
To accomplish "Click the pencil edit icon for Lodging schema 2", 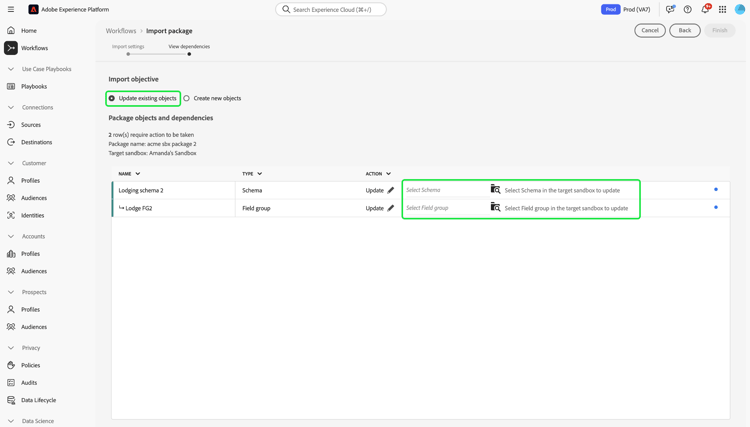I will [x=391, y=190].
